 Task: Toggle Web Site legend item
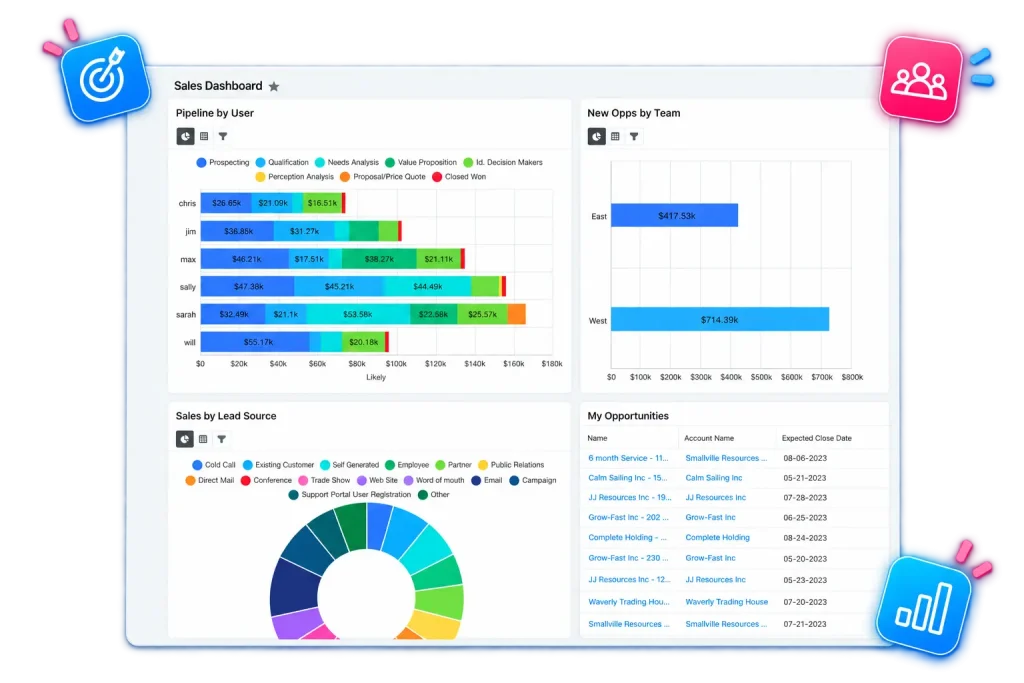coord(377,480)
